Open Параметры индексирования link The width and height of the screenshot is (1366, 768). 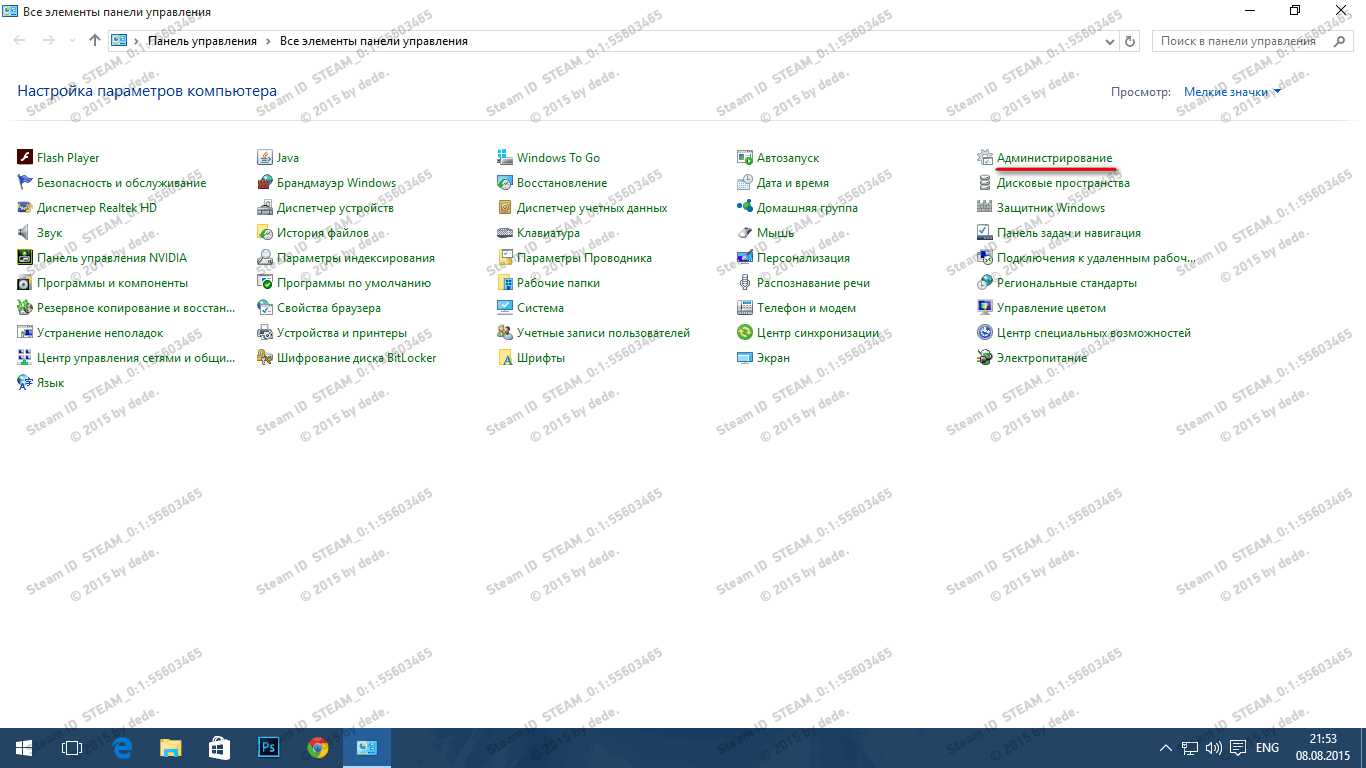[x=356, y=258]
